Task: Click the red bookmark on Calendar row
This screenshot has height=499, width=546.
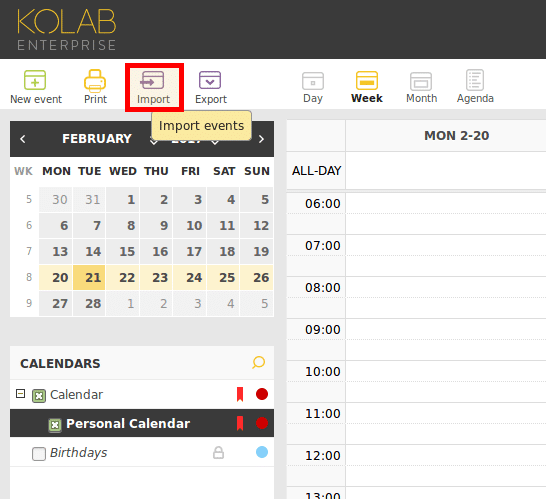Action: tap(240, 394)
